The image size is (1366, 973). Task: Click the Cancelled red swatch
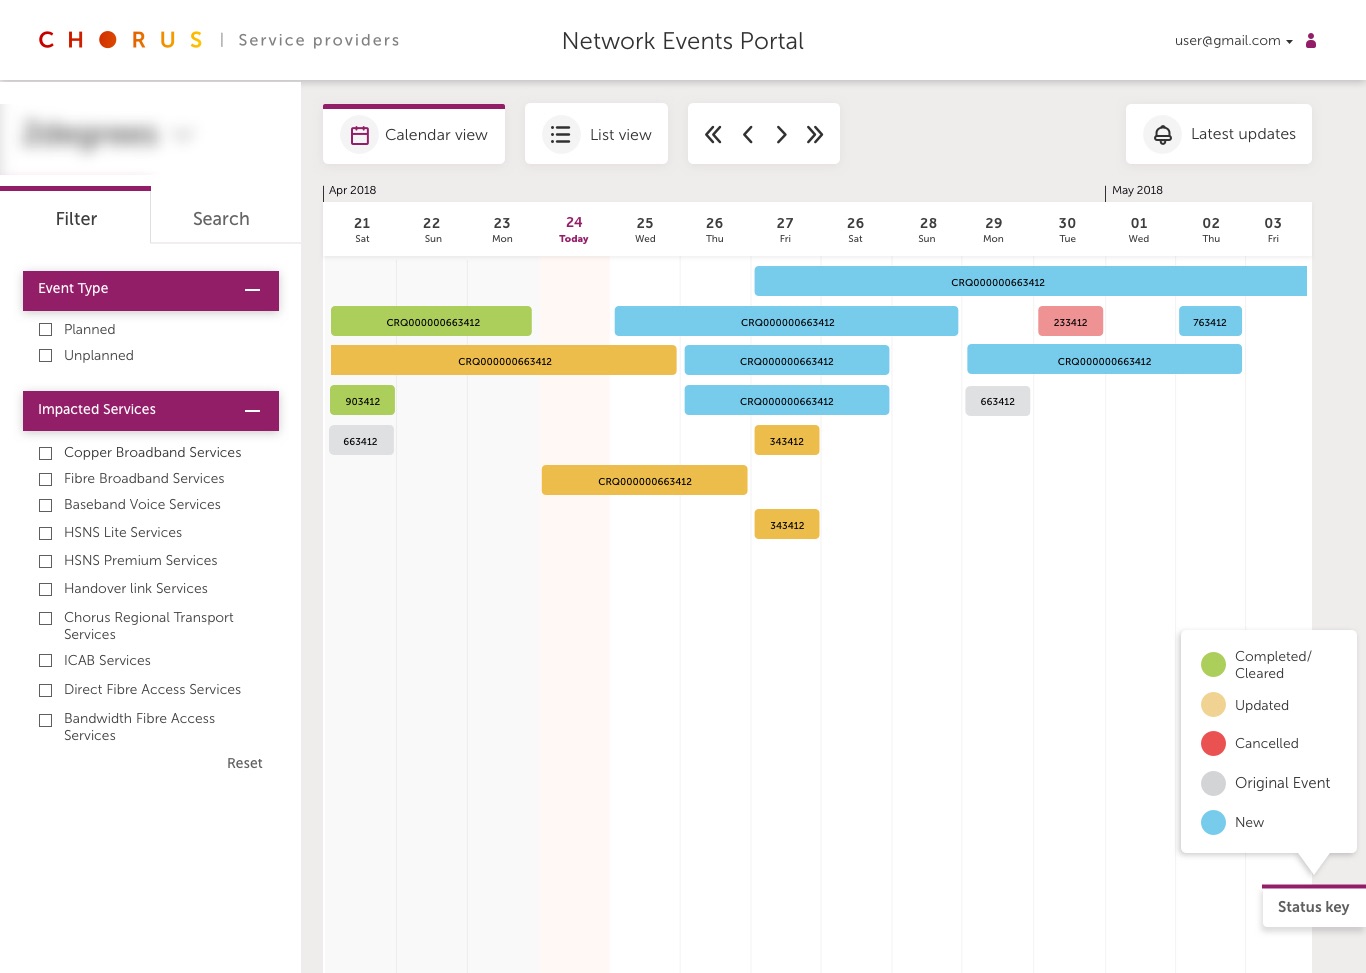coord(1213,743)
